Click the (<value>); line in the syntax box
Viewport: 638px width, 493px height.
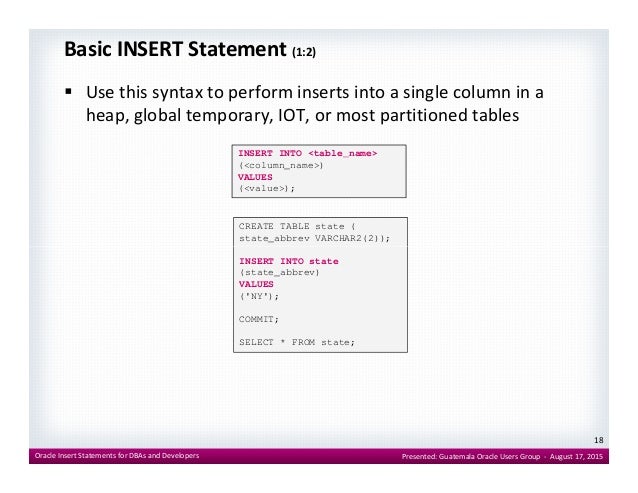pos(267,188)
